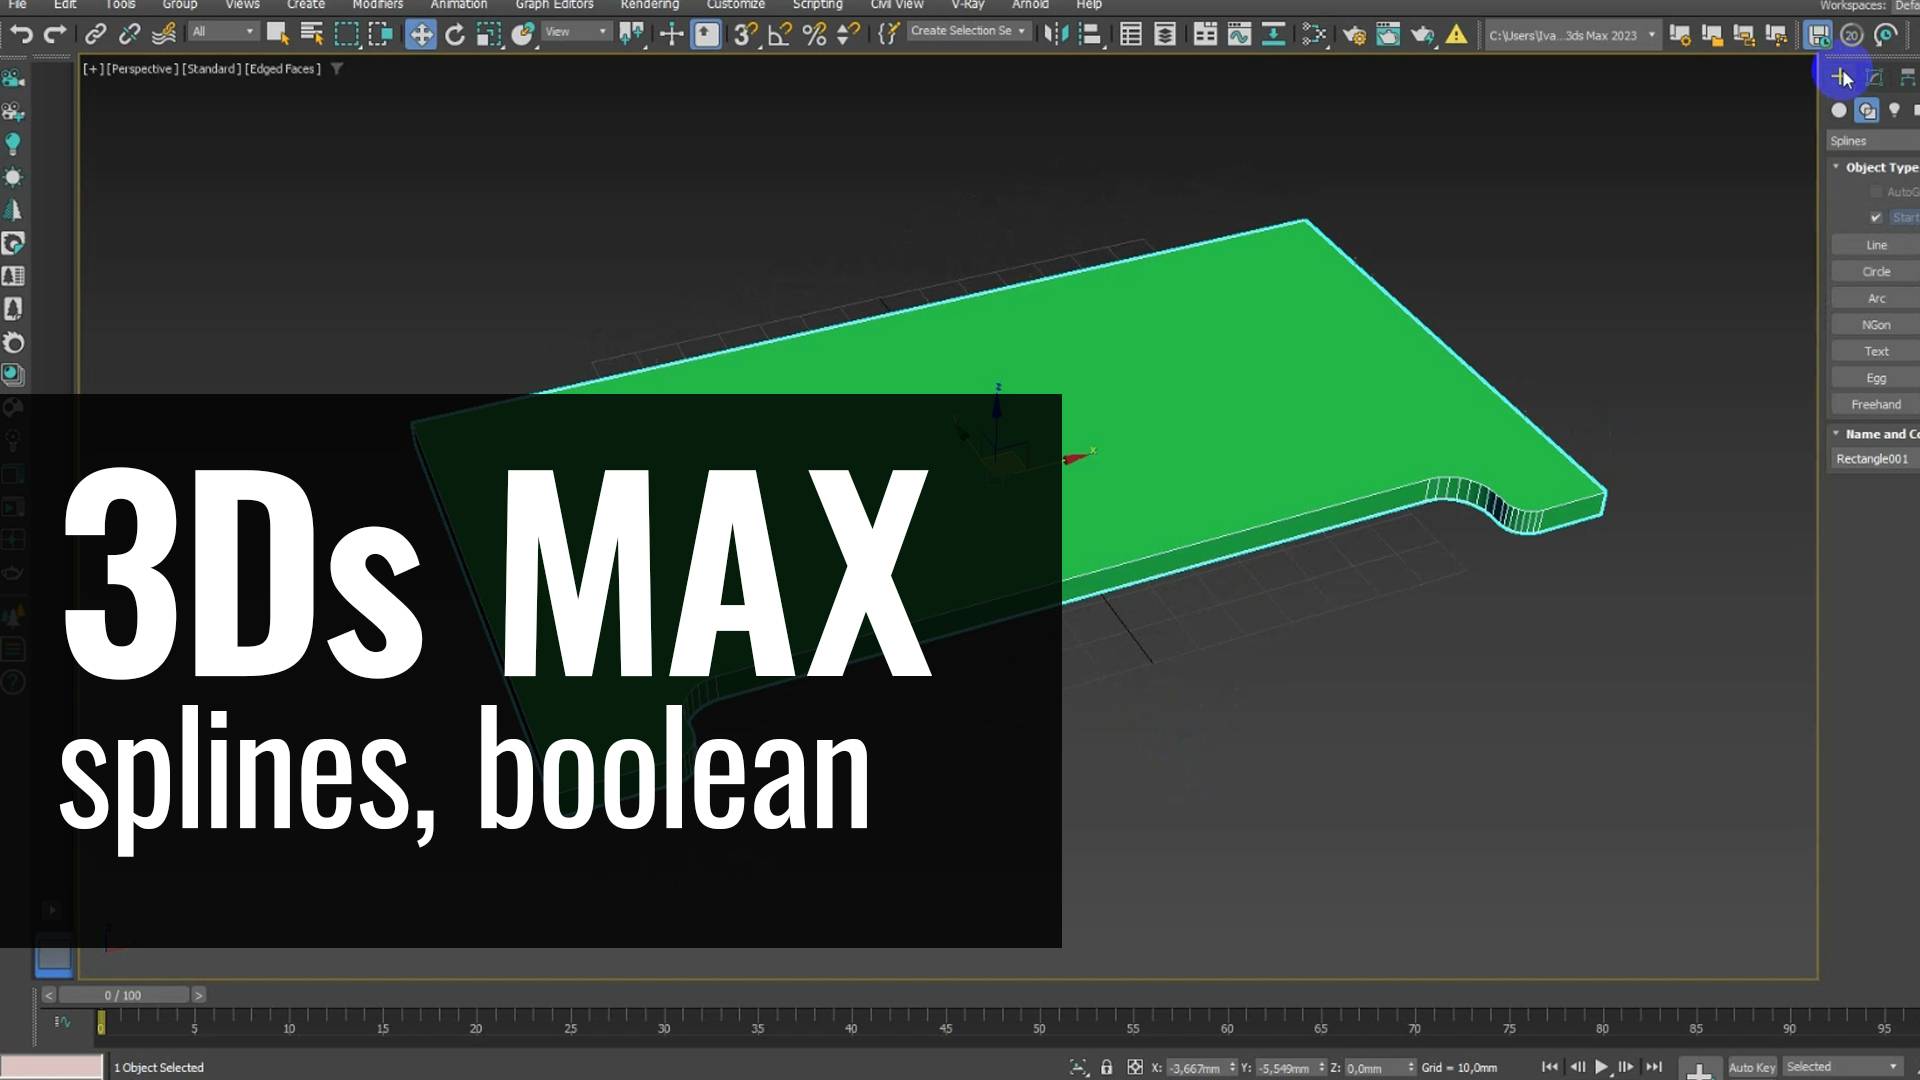1920x1080 pixels.
Task: Click the Geometry sphere icon in Create panel
Action: (1839, 110)
